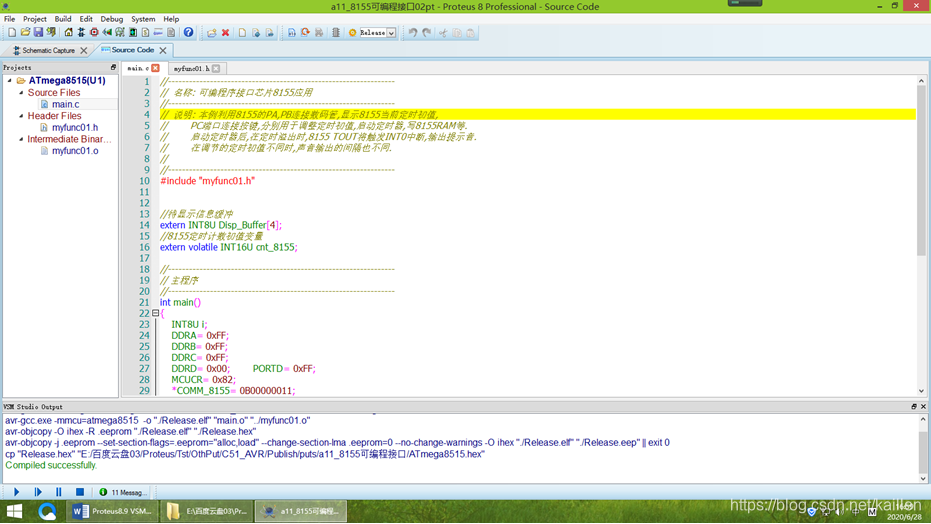
Task: Save project with the floppy disk icon
Action: 38,33
